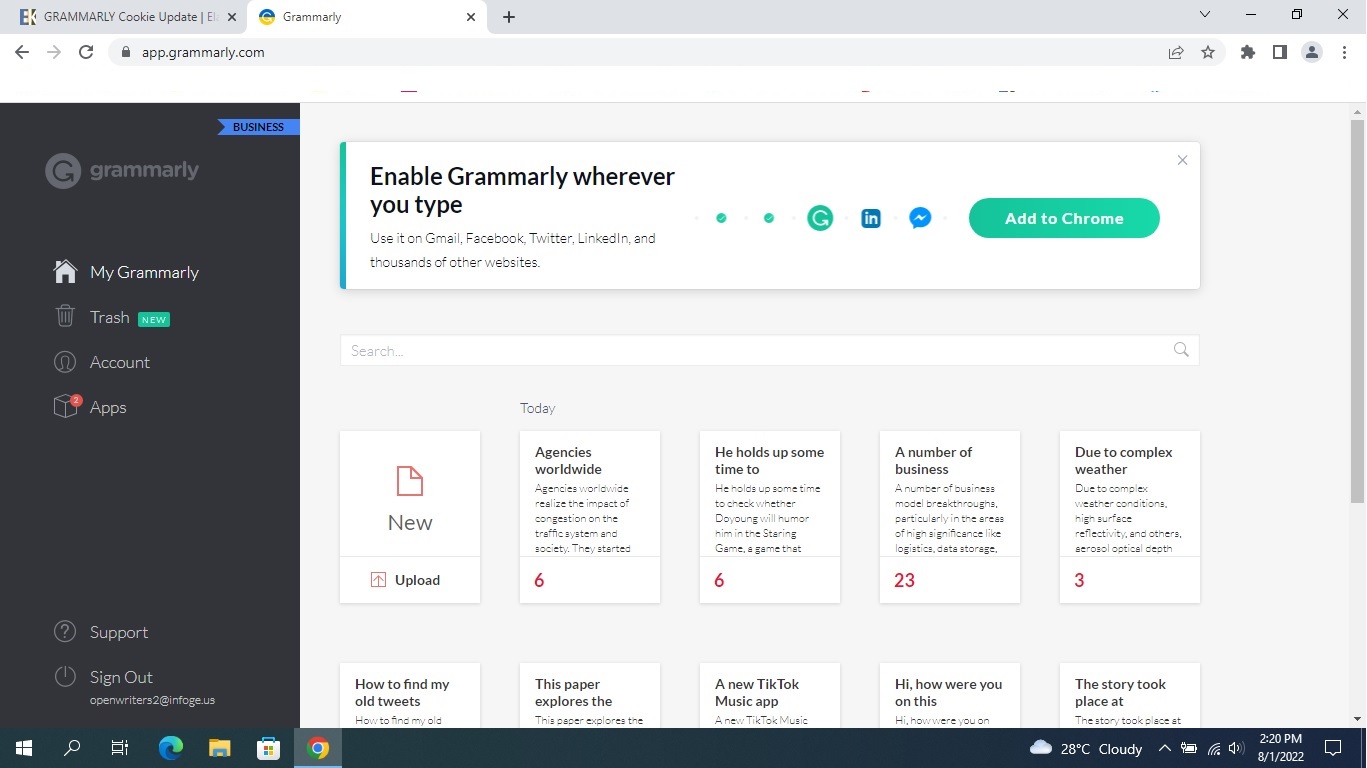Click the LinkedIn icon in banner
Image resolution: width=1367 pixels, height=768 pixels.
tap(871, 218)
